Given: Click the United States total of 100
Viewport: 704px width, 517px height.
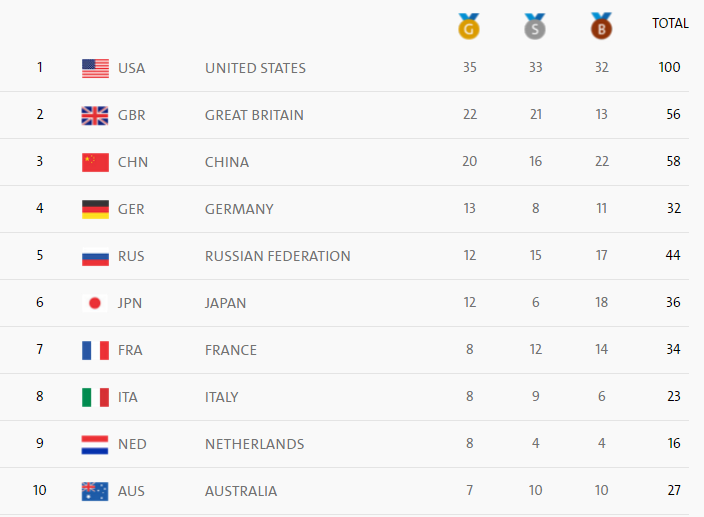Looking at the screenshot, I should (x=669, y=68).
